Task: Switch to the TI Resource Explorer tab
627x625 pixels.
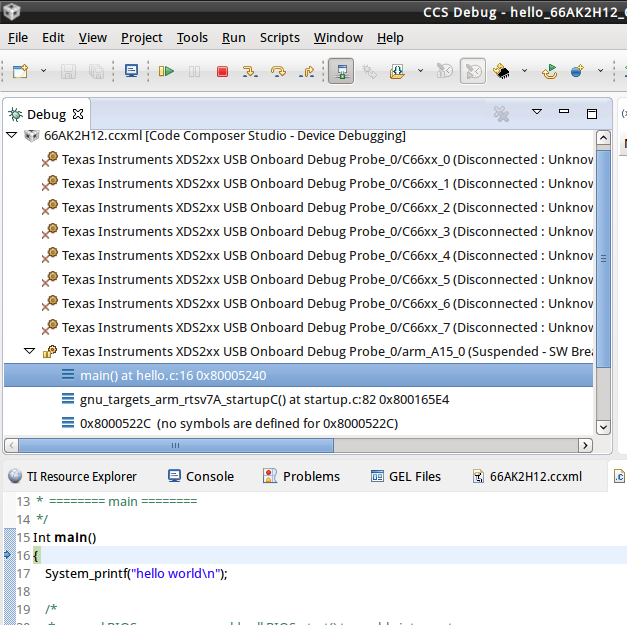Action: [72, 476]
